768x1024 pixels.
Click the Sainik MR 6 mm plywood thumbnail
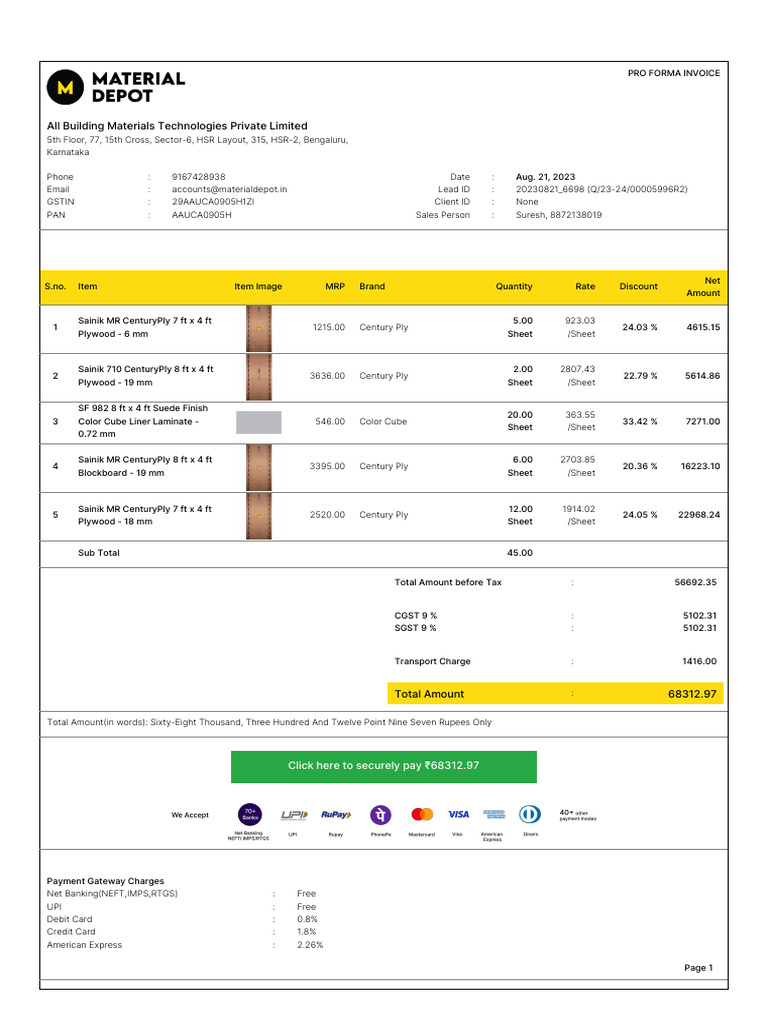[259, 328]
